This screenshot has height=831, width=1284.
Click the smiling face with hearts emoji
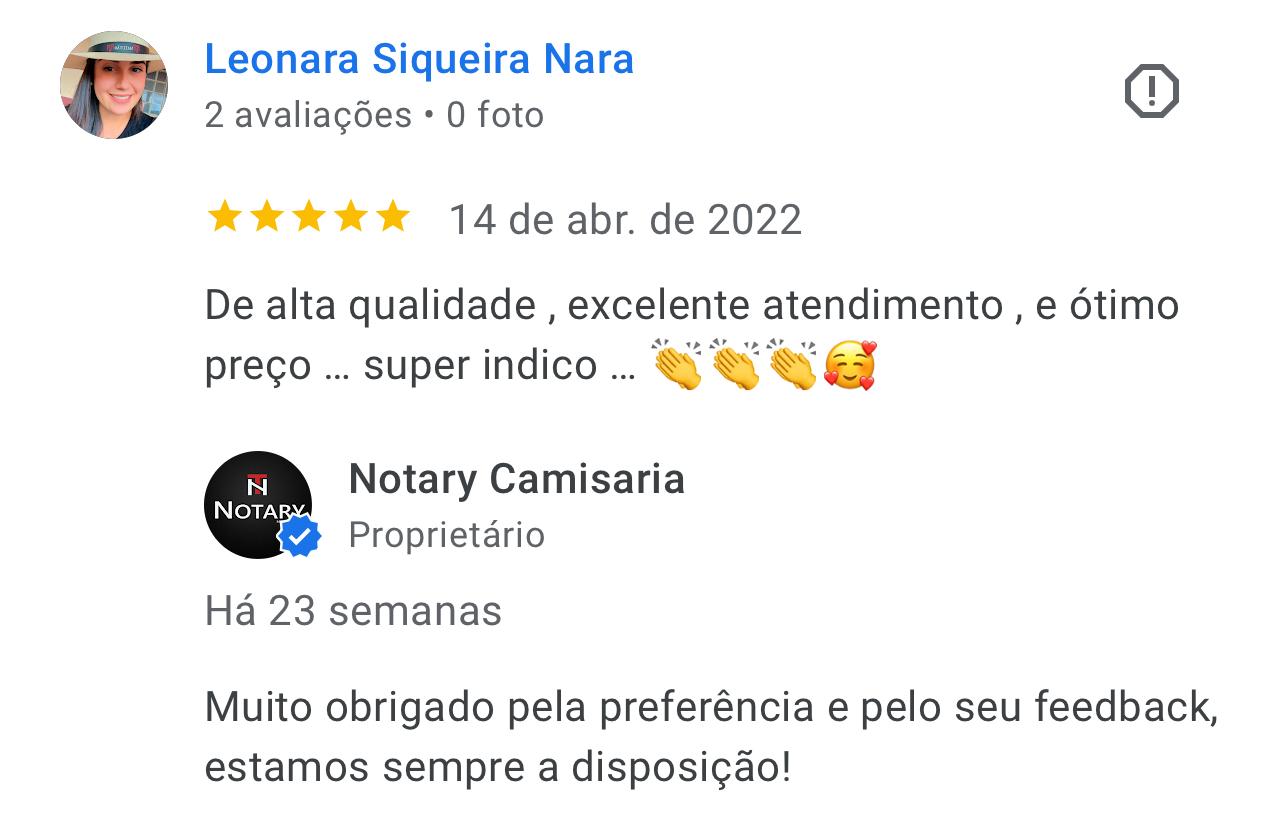[x=850, y=365]
